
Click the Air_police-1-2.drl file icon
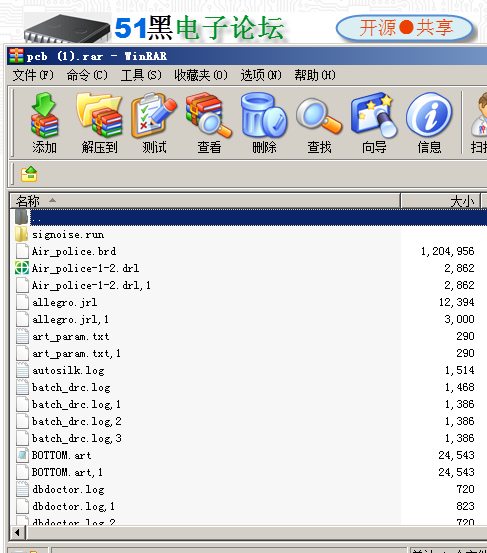(x=22, y=268)
